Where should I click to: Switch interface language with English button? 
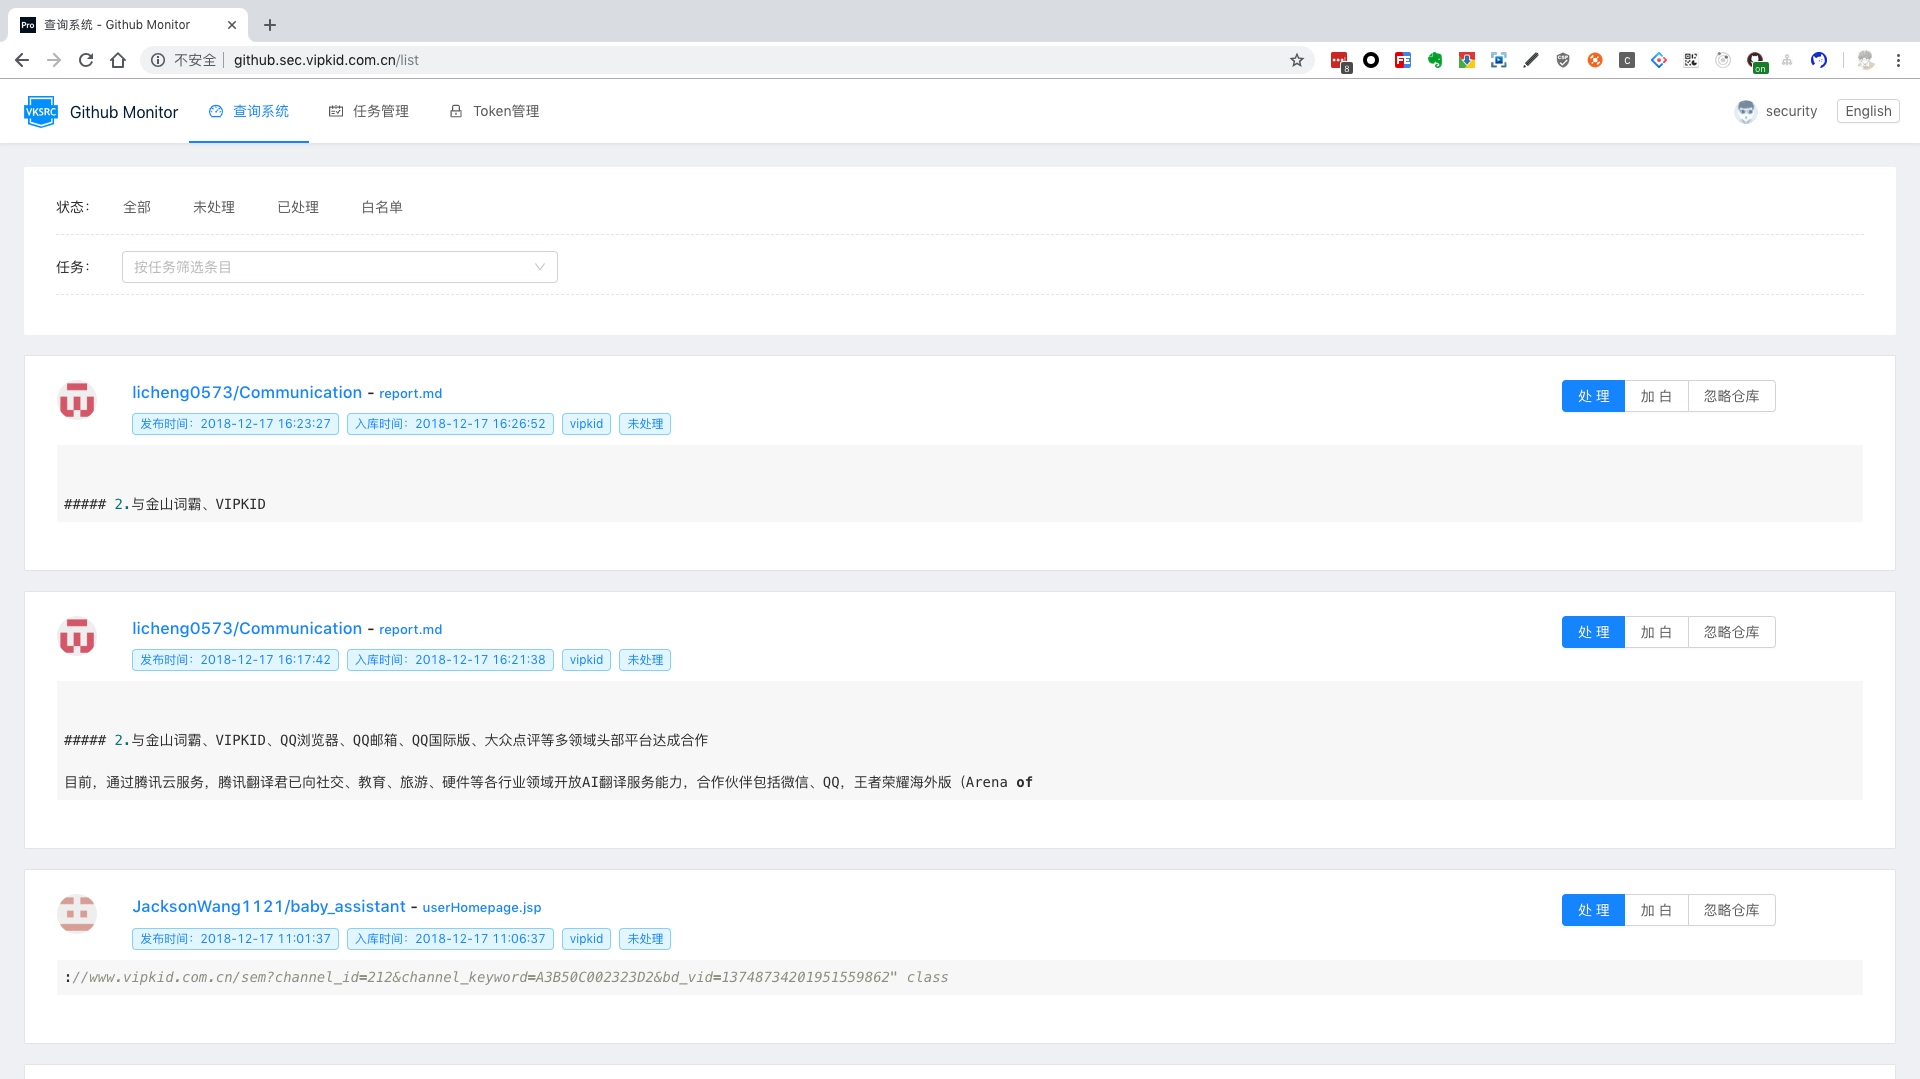pos(1868,111)
